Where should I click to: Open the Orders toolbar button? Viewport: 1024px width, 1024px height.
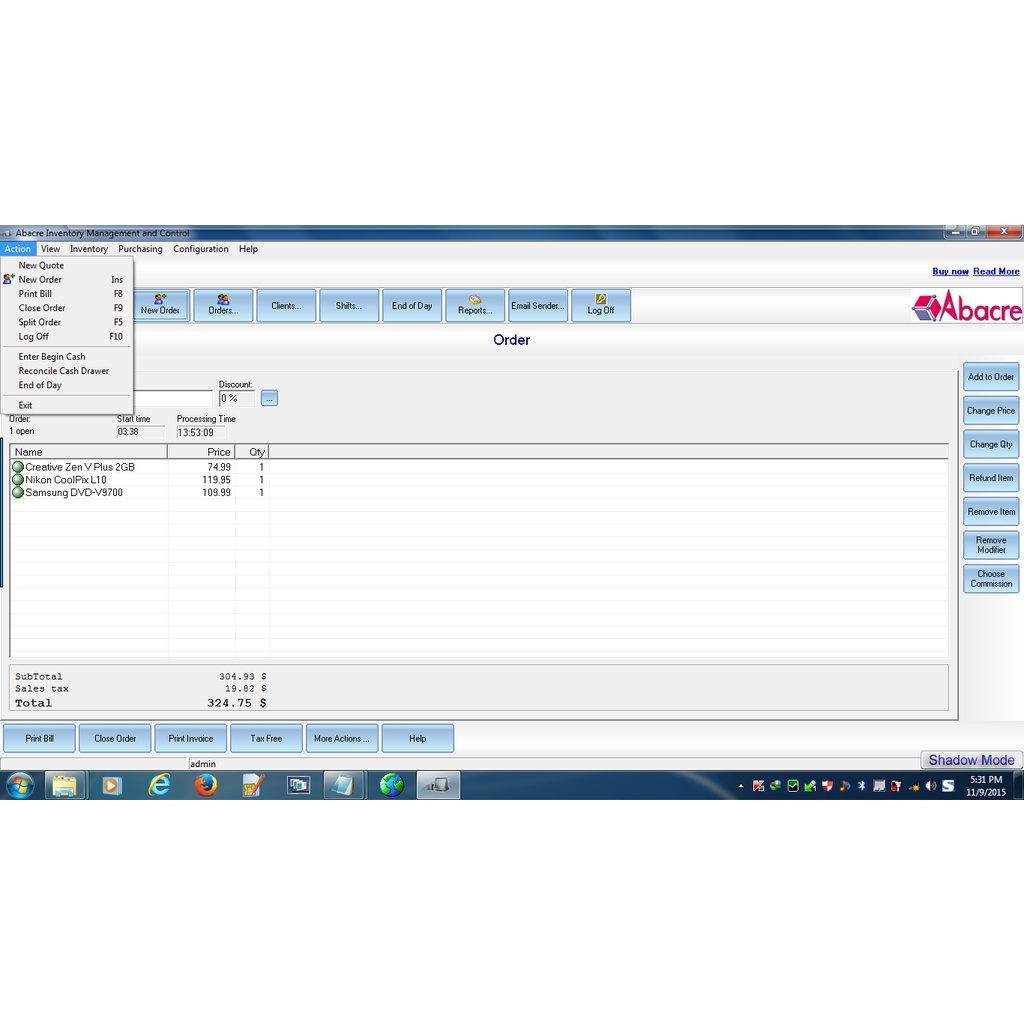point(223,306)
